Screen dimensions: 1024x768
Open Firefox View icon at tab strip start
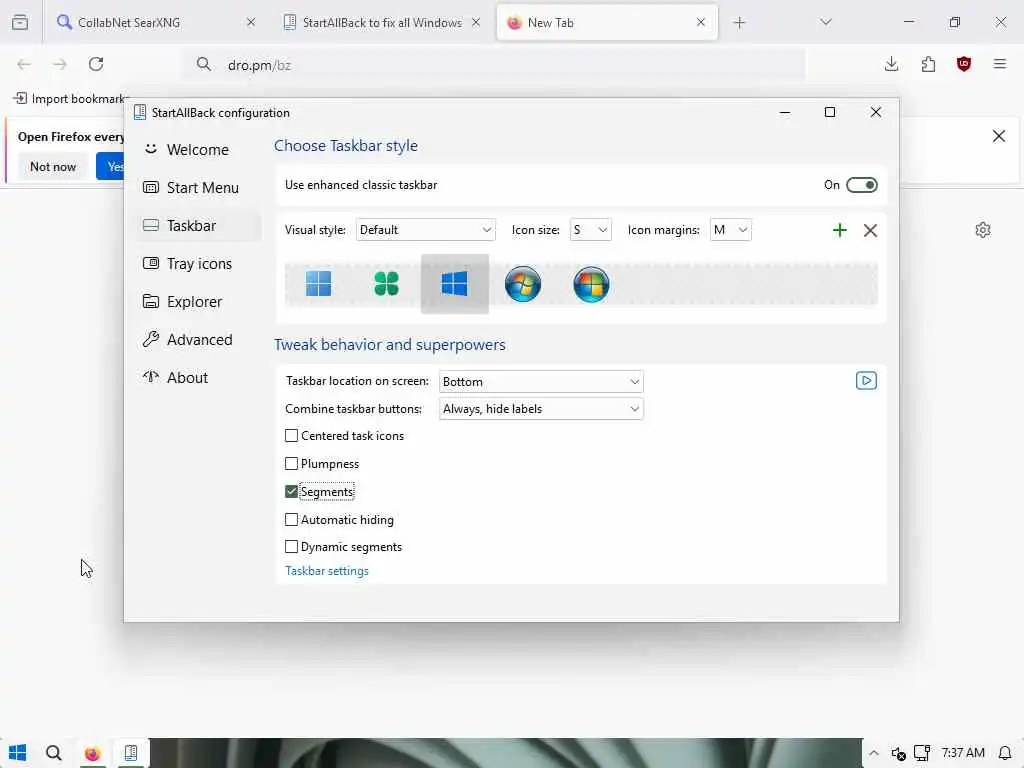pos(20,23)
